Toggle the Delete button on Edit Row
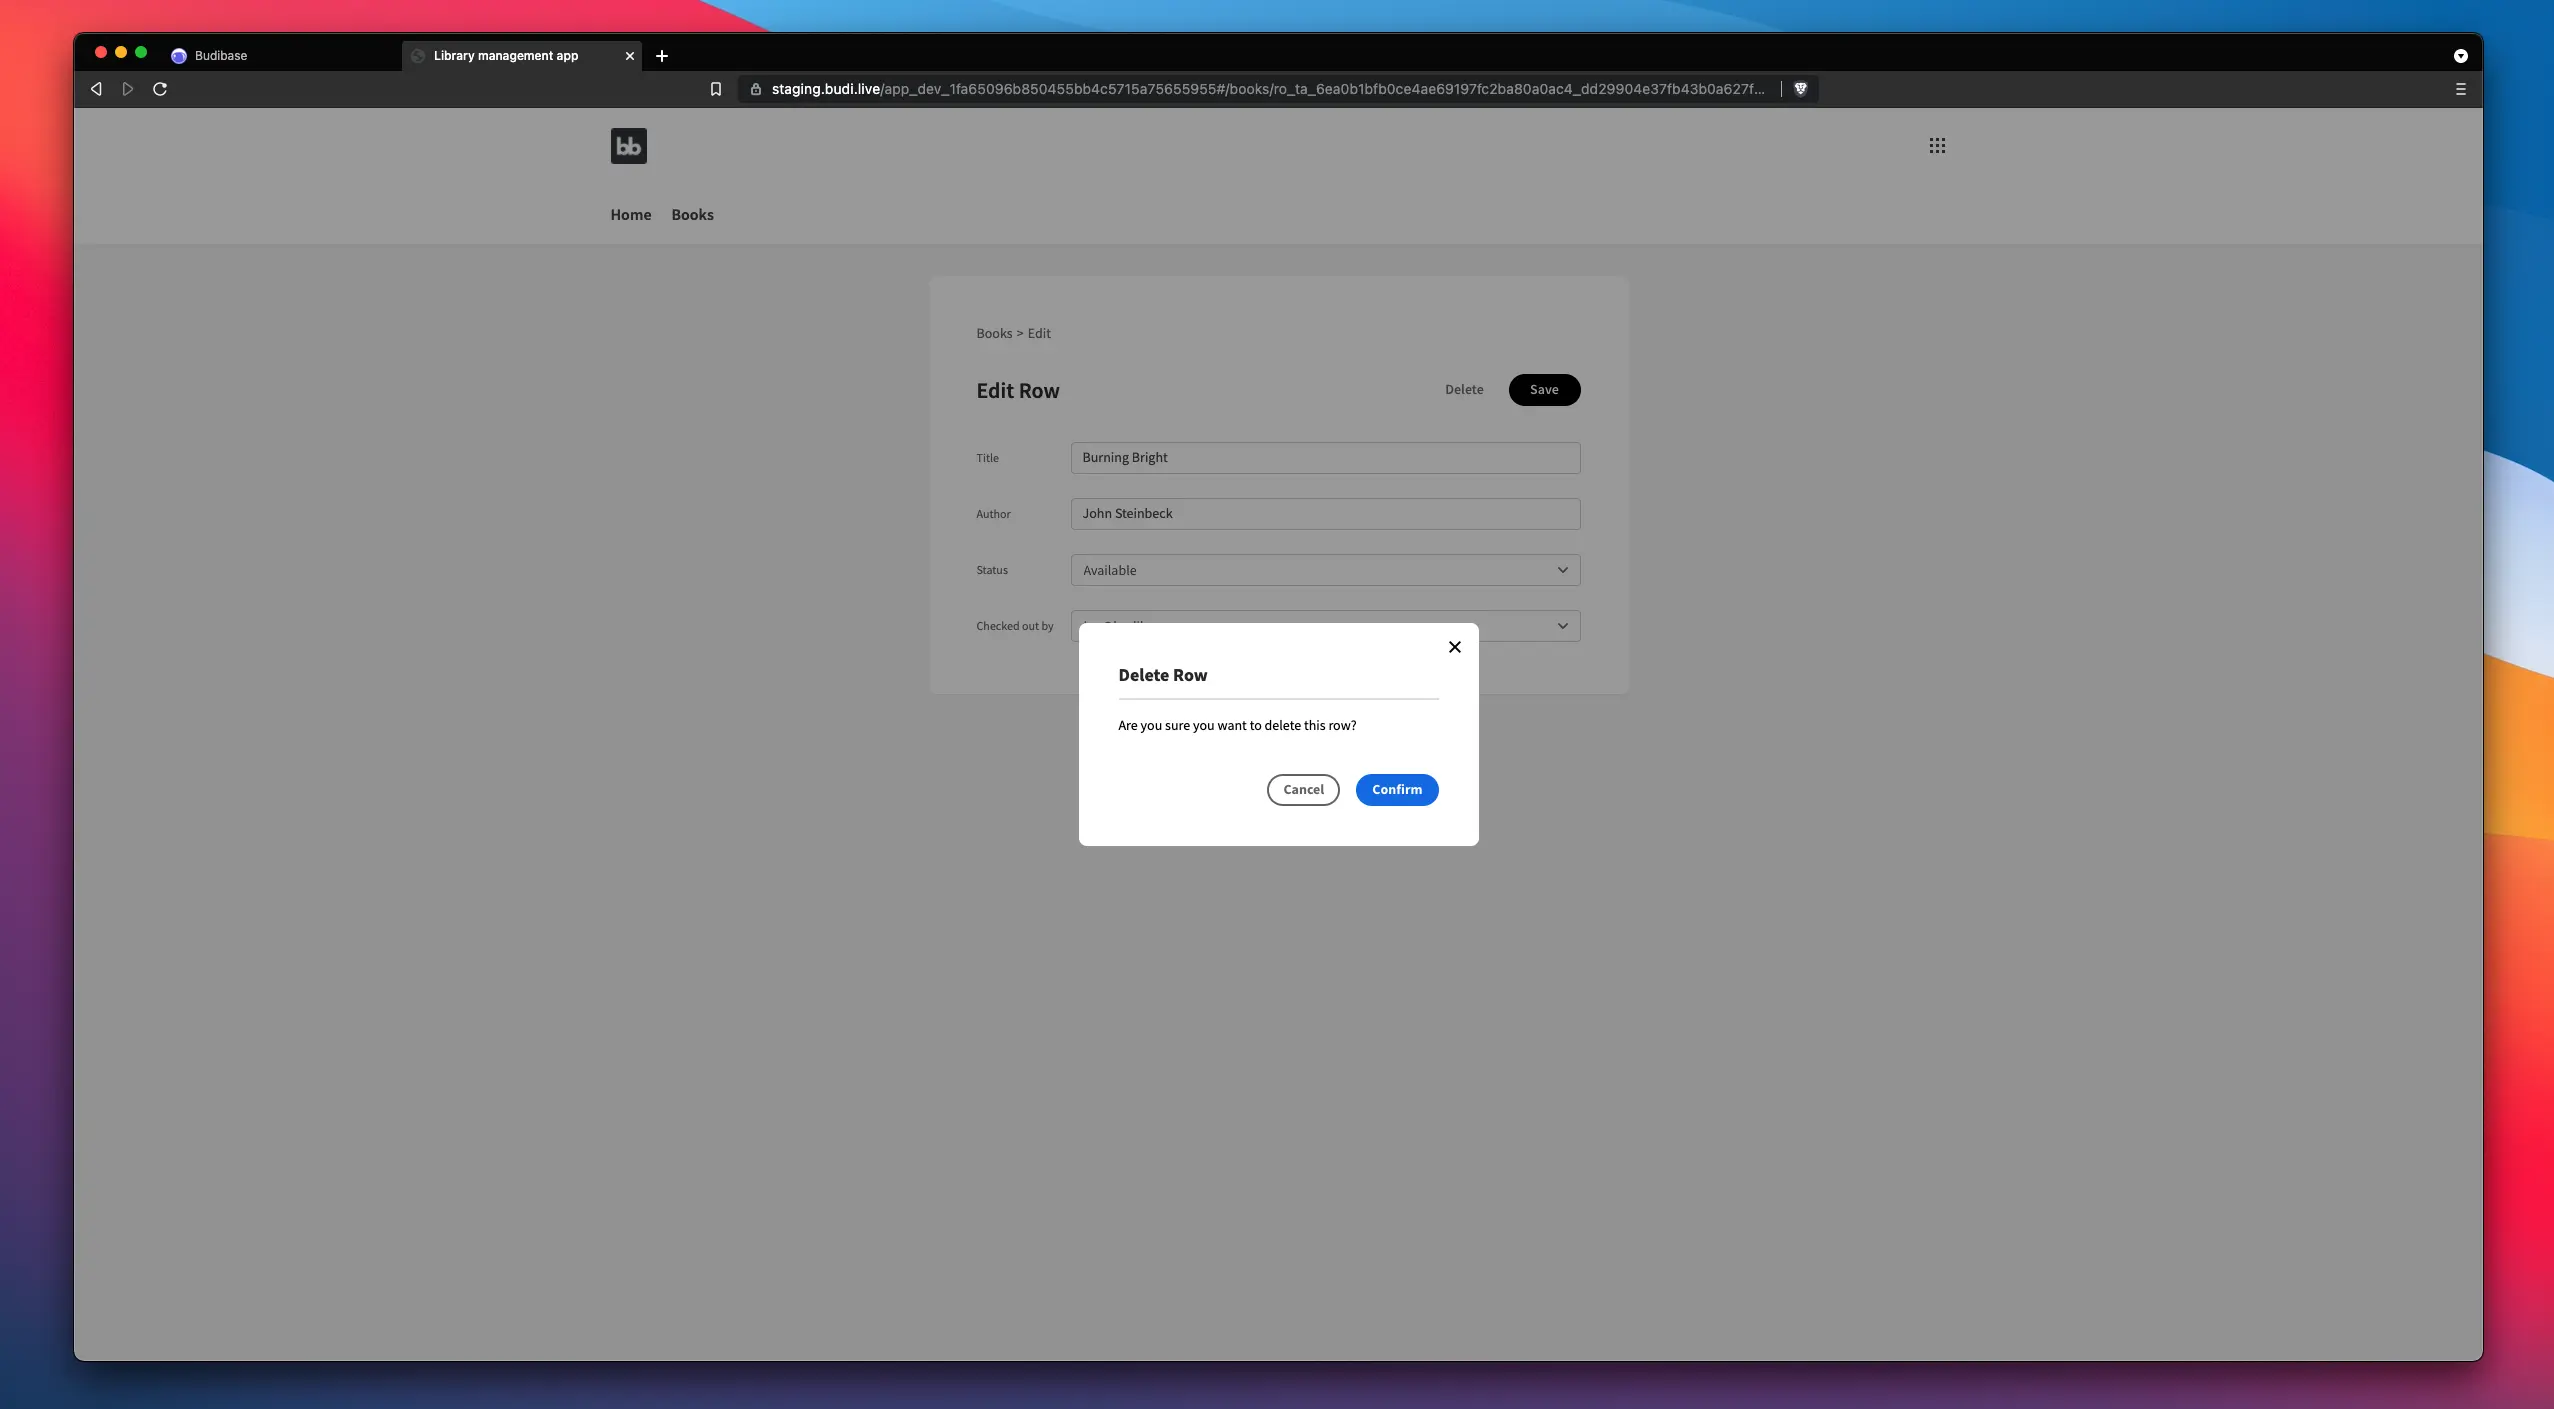This screenshot has height=1409, width=2554. (x=1463, y=389)
